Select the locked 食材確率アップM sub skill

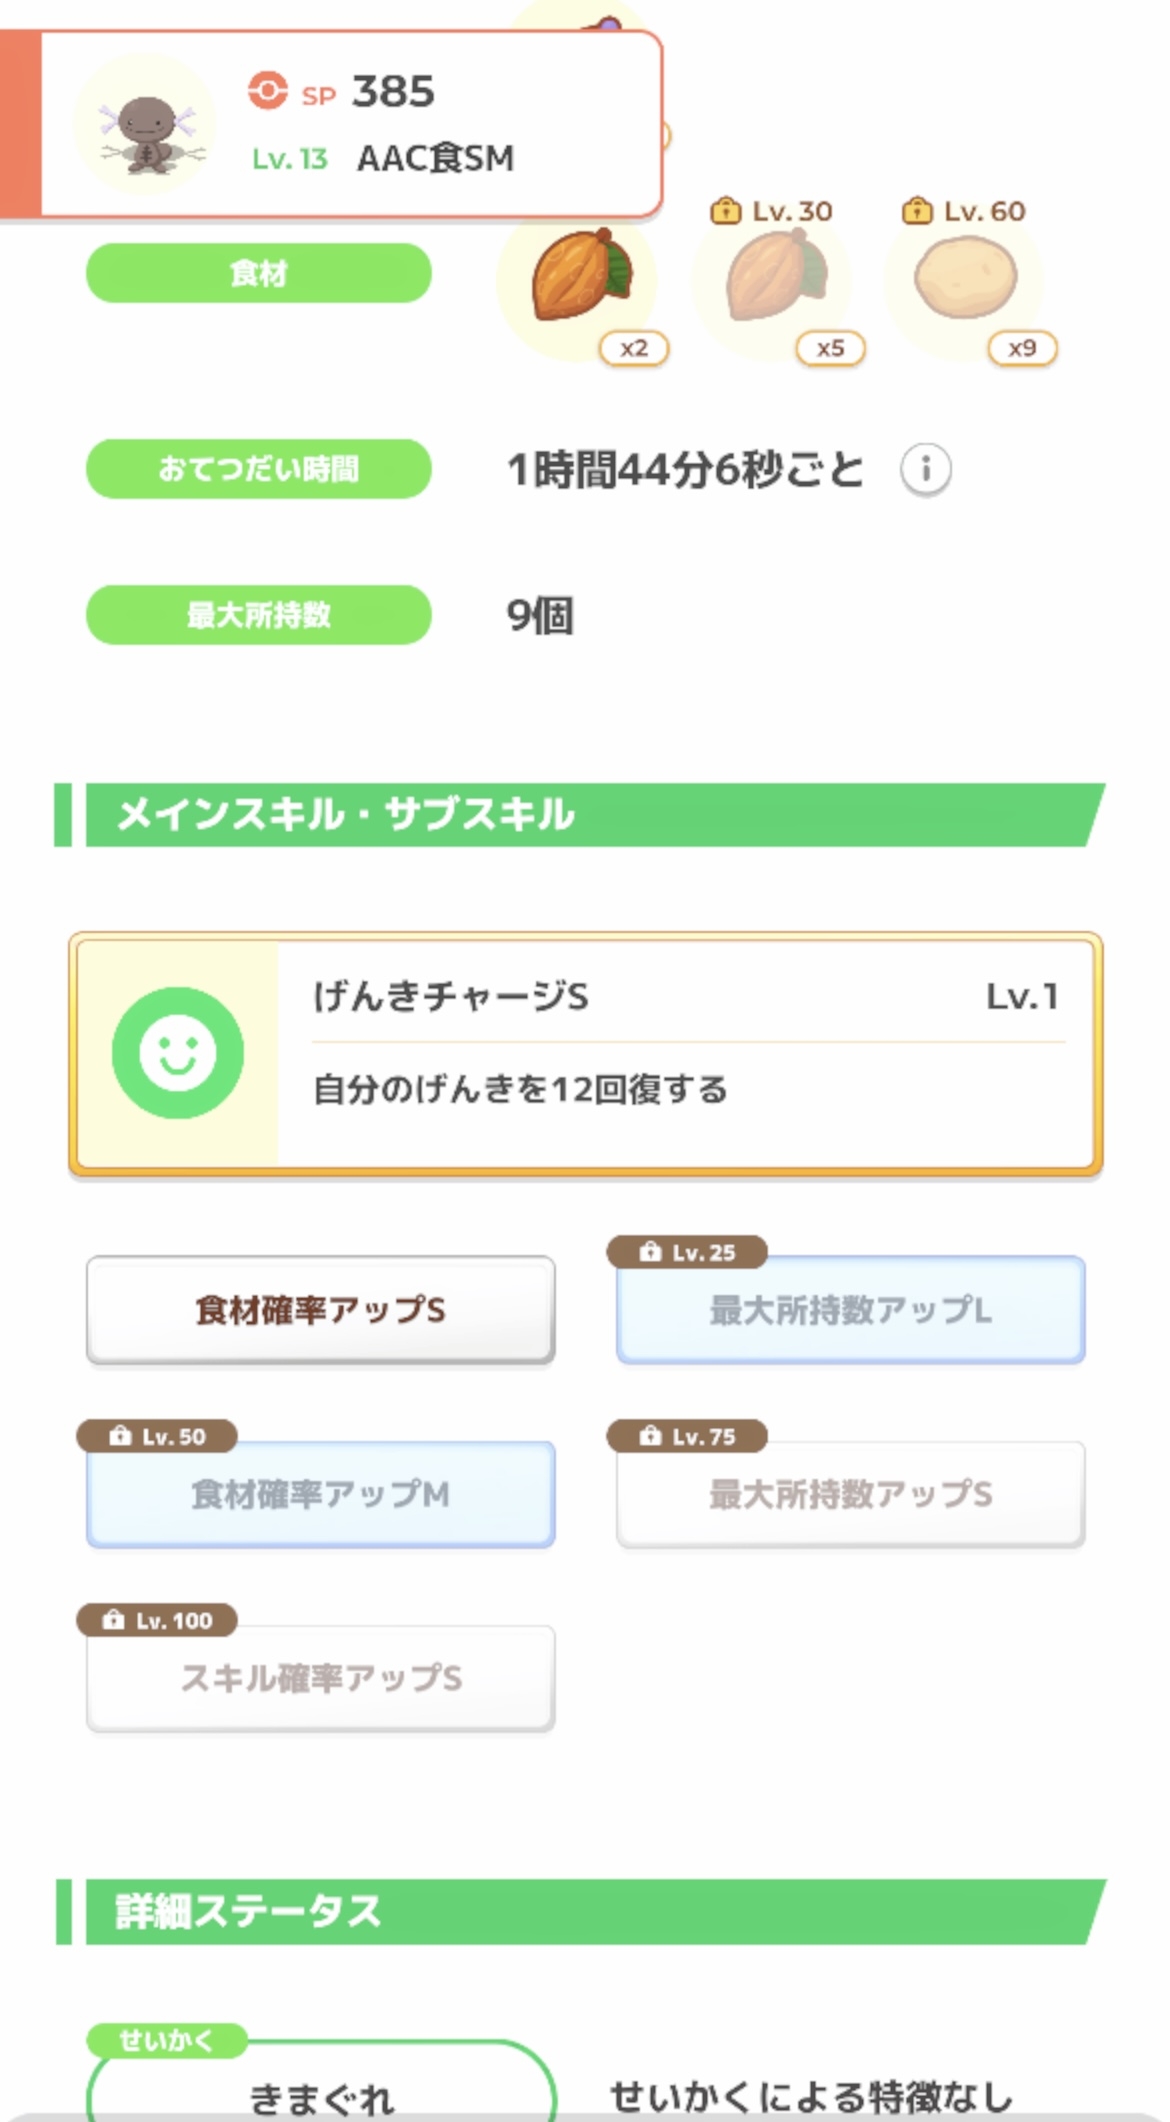320,1494
